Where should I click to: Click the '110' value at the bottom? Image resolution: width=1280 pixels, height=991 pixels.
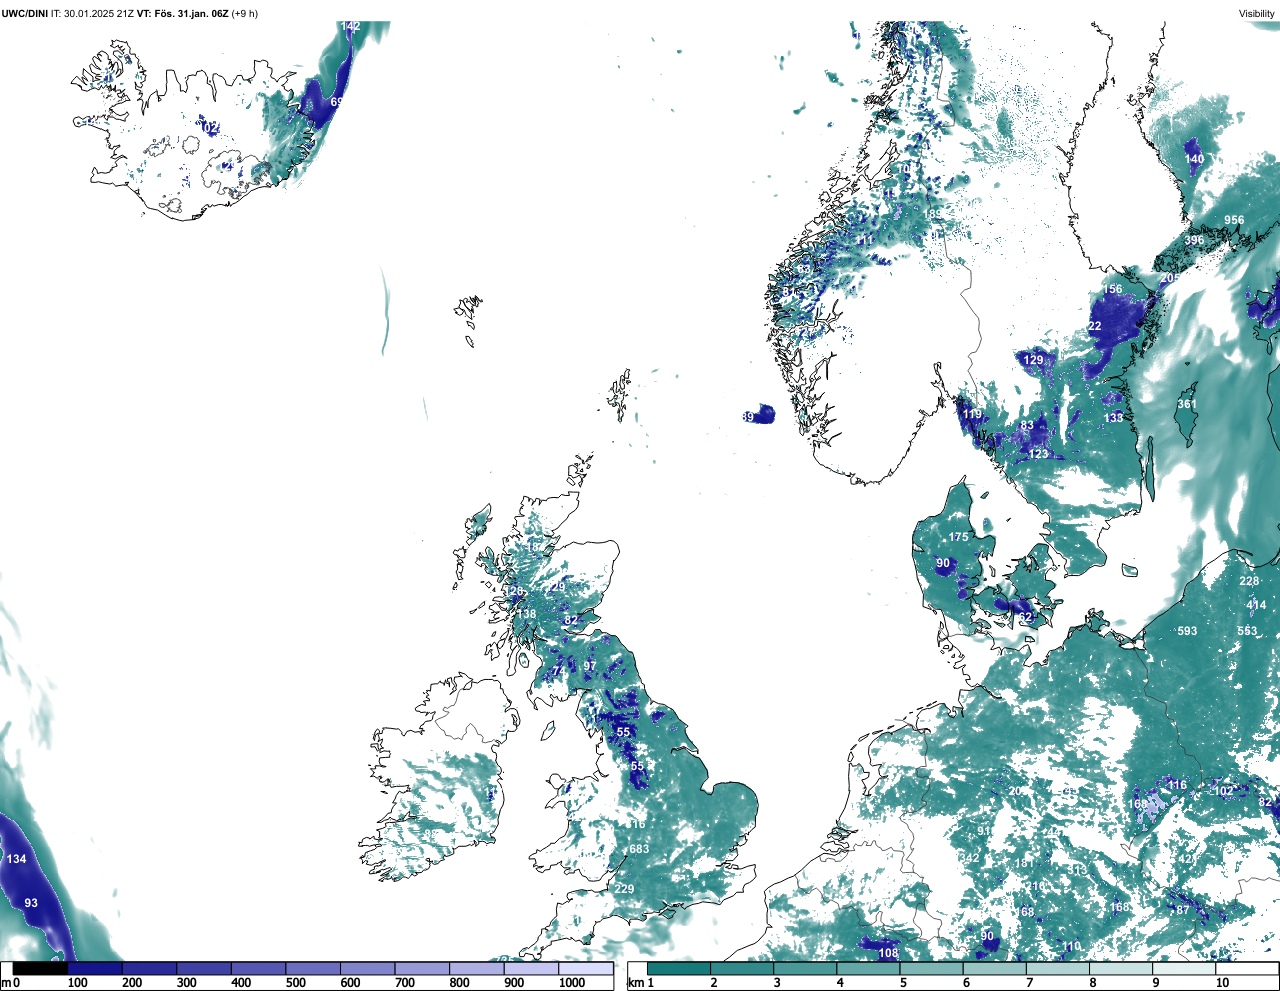pyautogui.click(x=1072, y=946)
